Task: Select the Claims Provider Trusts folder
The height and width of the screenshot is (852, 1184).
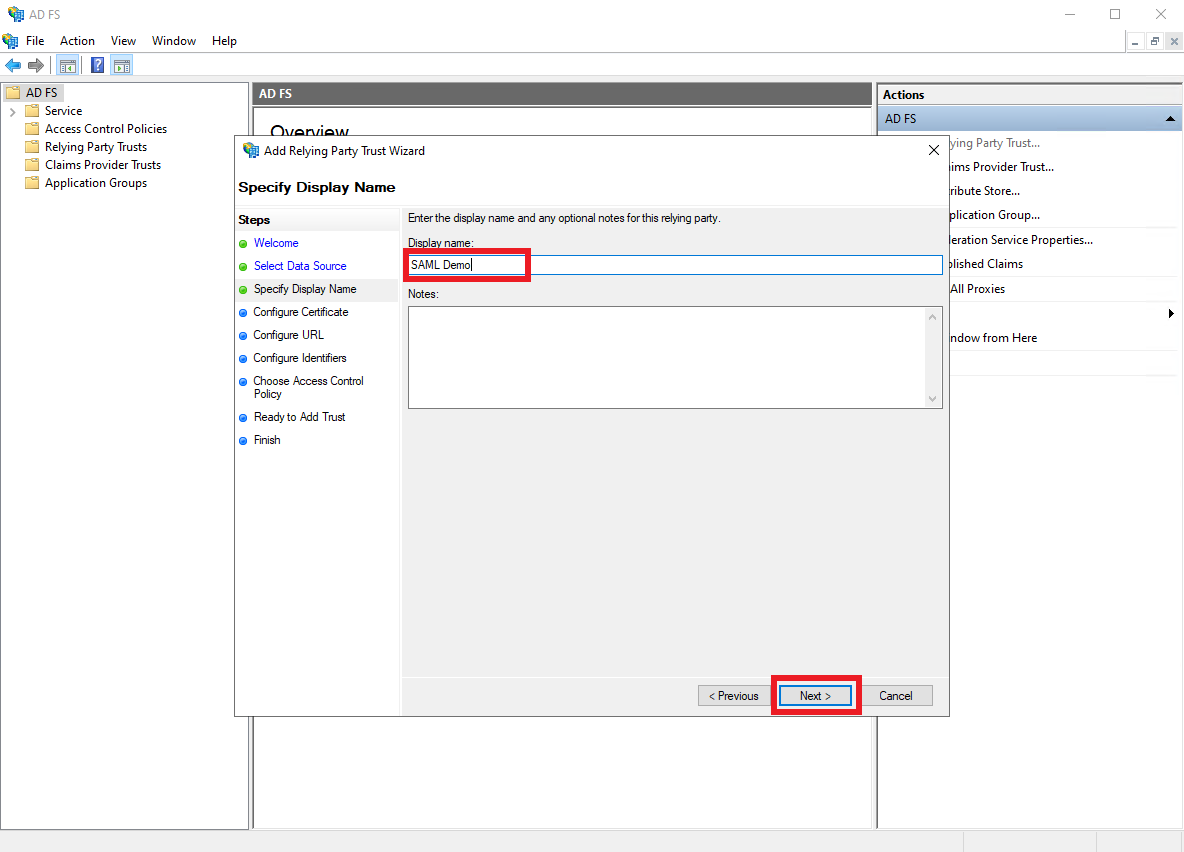Action: [102, 165]
